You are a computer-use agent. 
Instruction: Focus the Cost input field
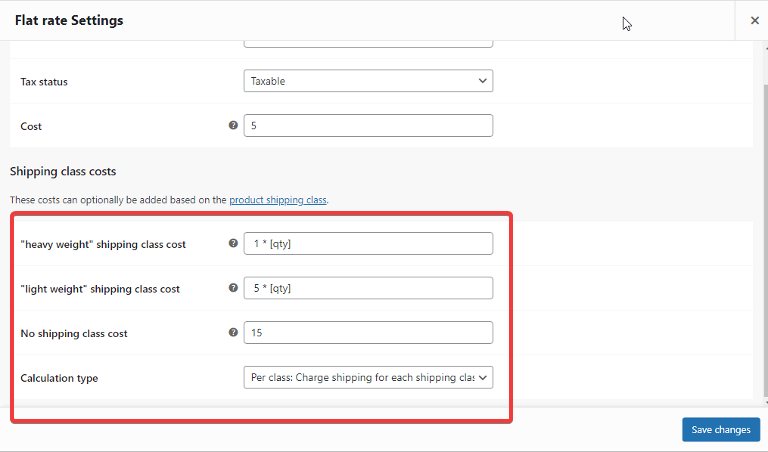tap(368, 125)
